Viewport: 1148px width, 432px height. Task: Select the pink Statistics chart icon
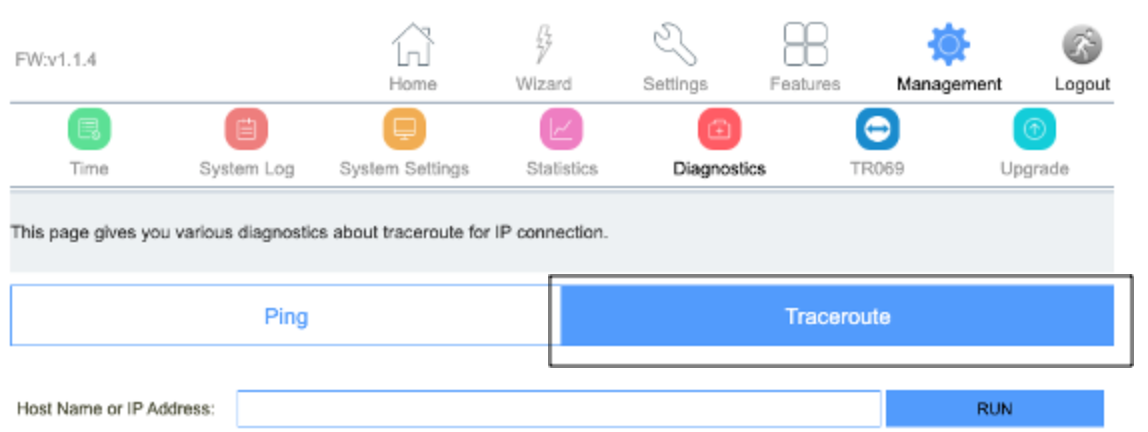562,129
